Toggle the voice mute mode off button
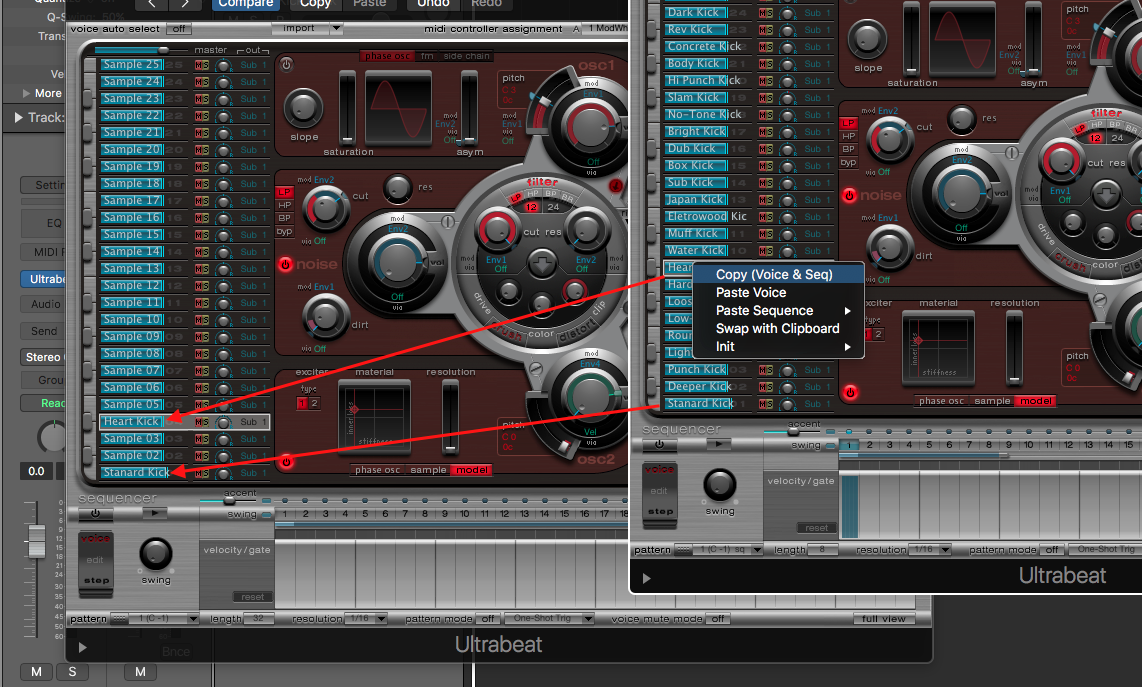Viewport: 1142px width, 687px height. [x=718, y=619]
